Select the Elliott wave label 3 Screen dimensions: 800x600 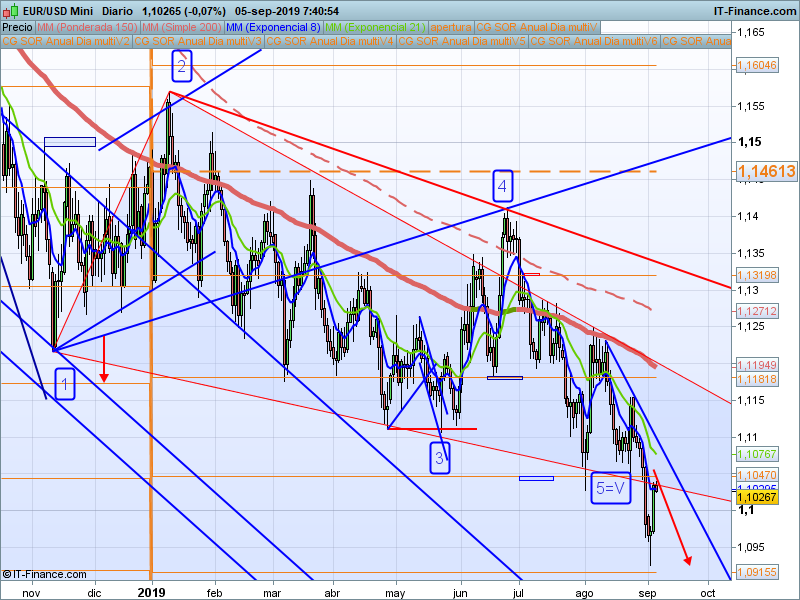tap(440, 458)
